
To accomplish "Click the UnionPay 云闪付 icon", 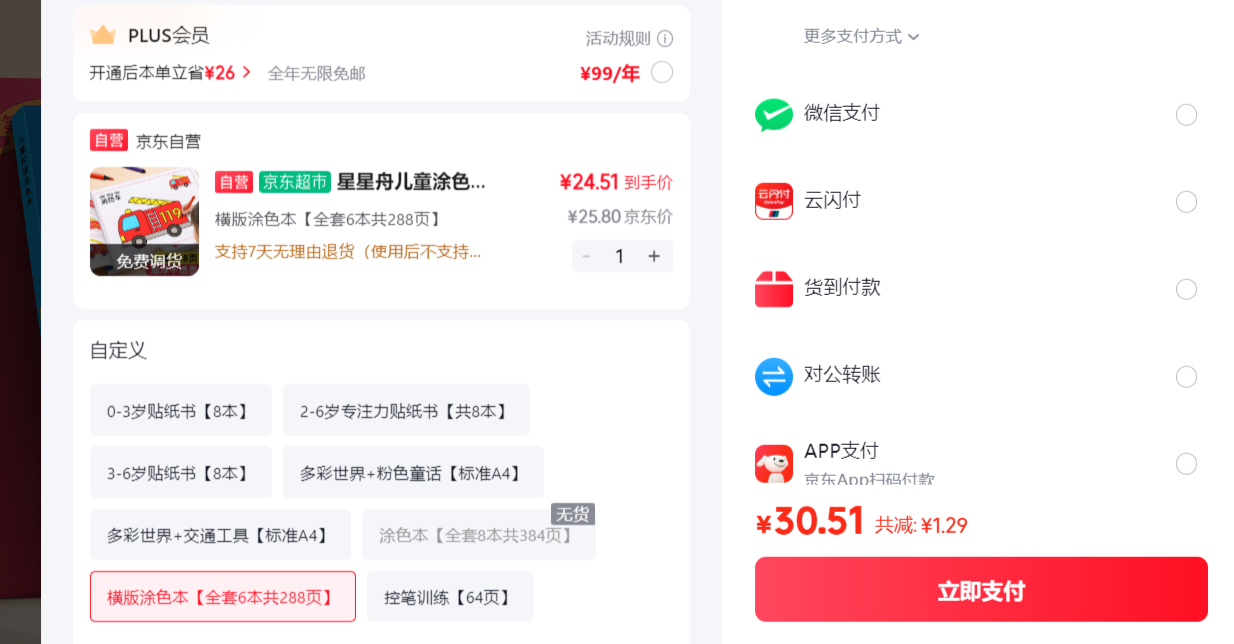I will pyautogui.click(x=773, y=202).
